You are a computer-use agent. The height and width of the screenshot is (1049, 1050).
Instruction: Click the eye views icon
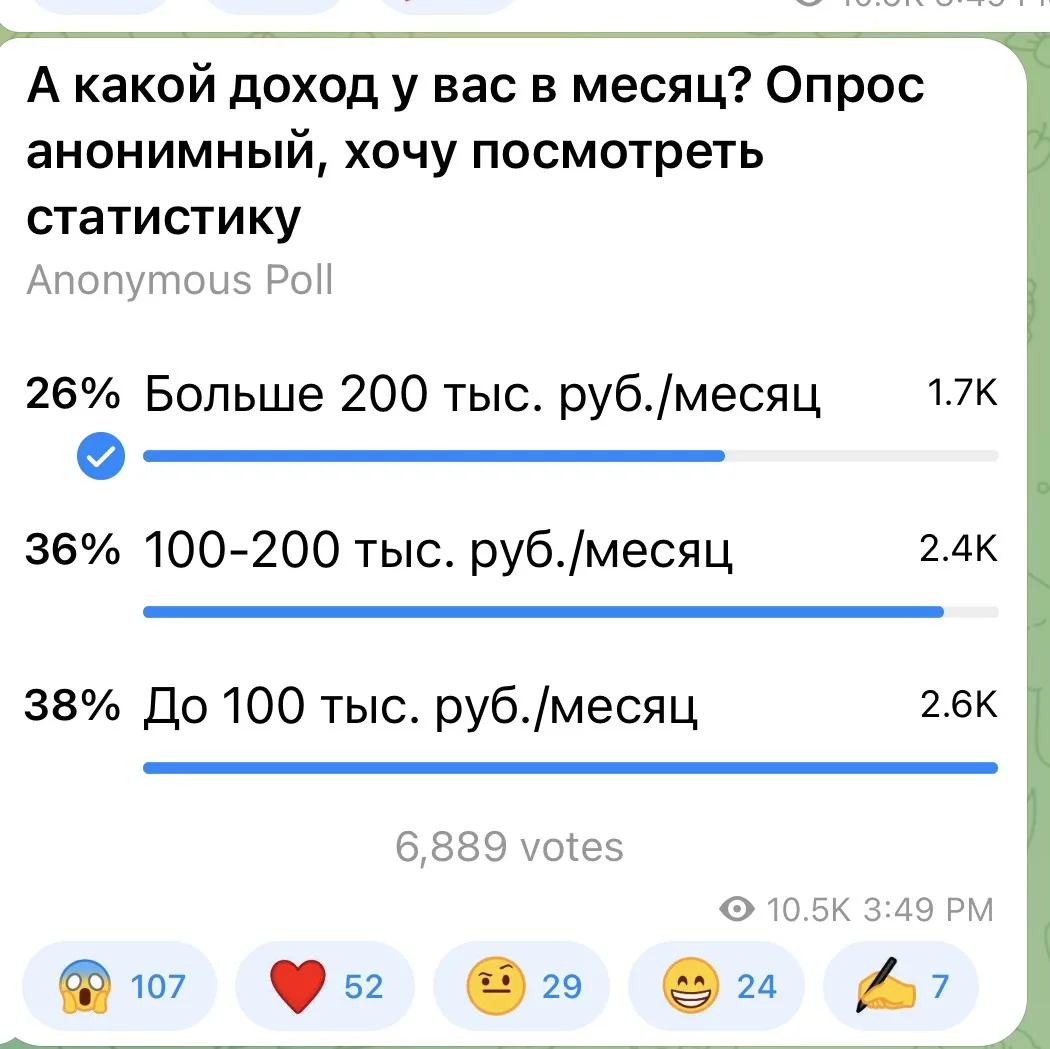pos(737,910)
